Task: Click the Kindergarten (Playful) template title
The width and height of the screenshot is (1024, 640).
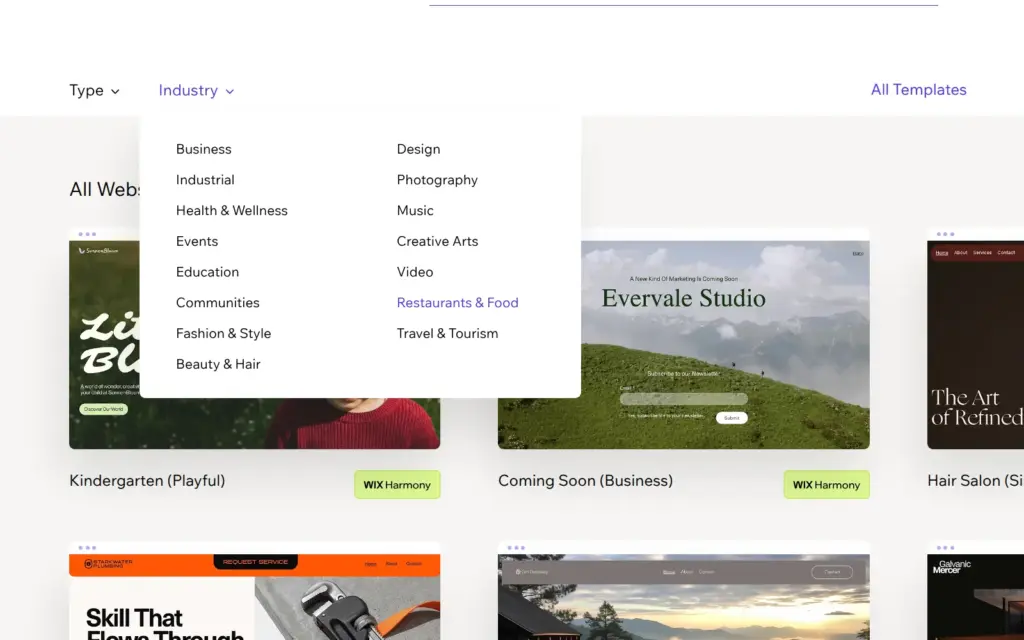Action: (x=147, y=481)
